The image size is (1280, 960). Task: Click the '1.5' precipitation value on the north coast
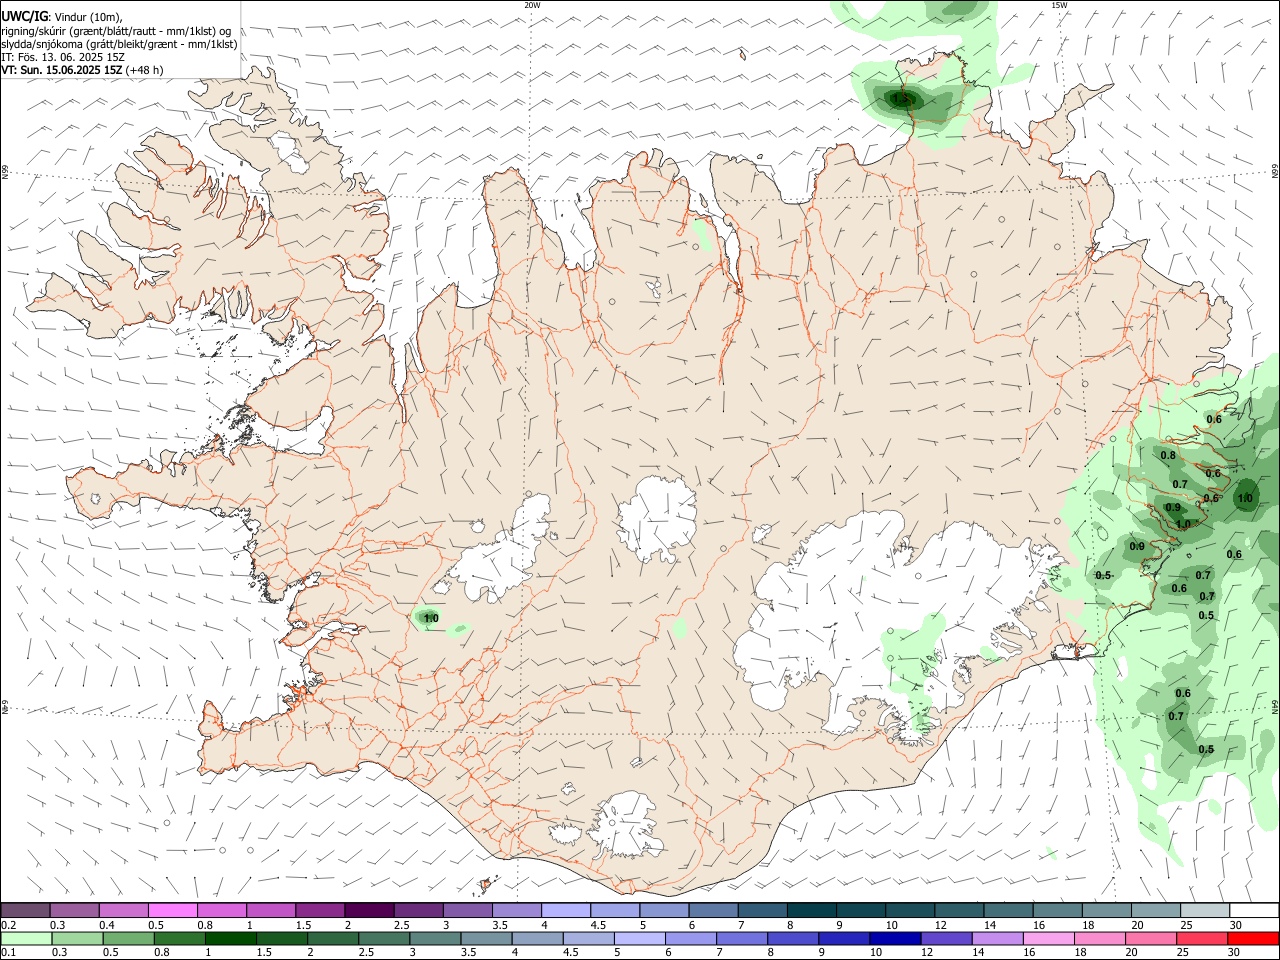coord(902,99)
